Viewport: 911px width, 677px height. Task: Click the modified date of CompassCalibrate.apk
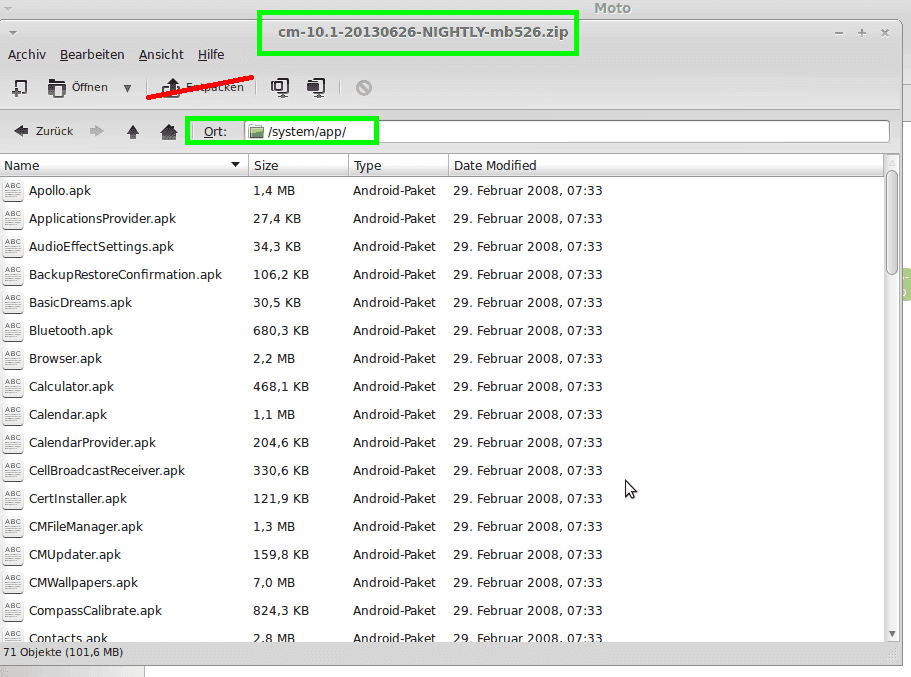click(528, 611)
